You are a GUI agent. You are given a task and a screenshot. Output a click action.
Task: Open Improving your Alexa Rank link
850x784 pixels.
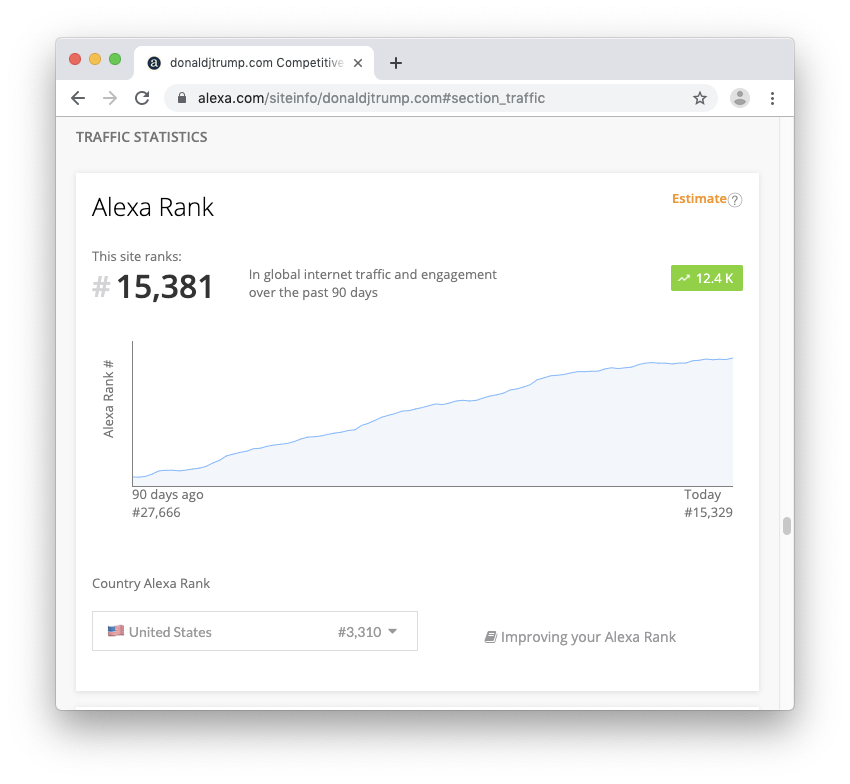(588, 637)
